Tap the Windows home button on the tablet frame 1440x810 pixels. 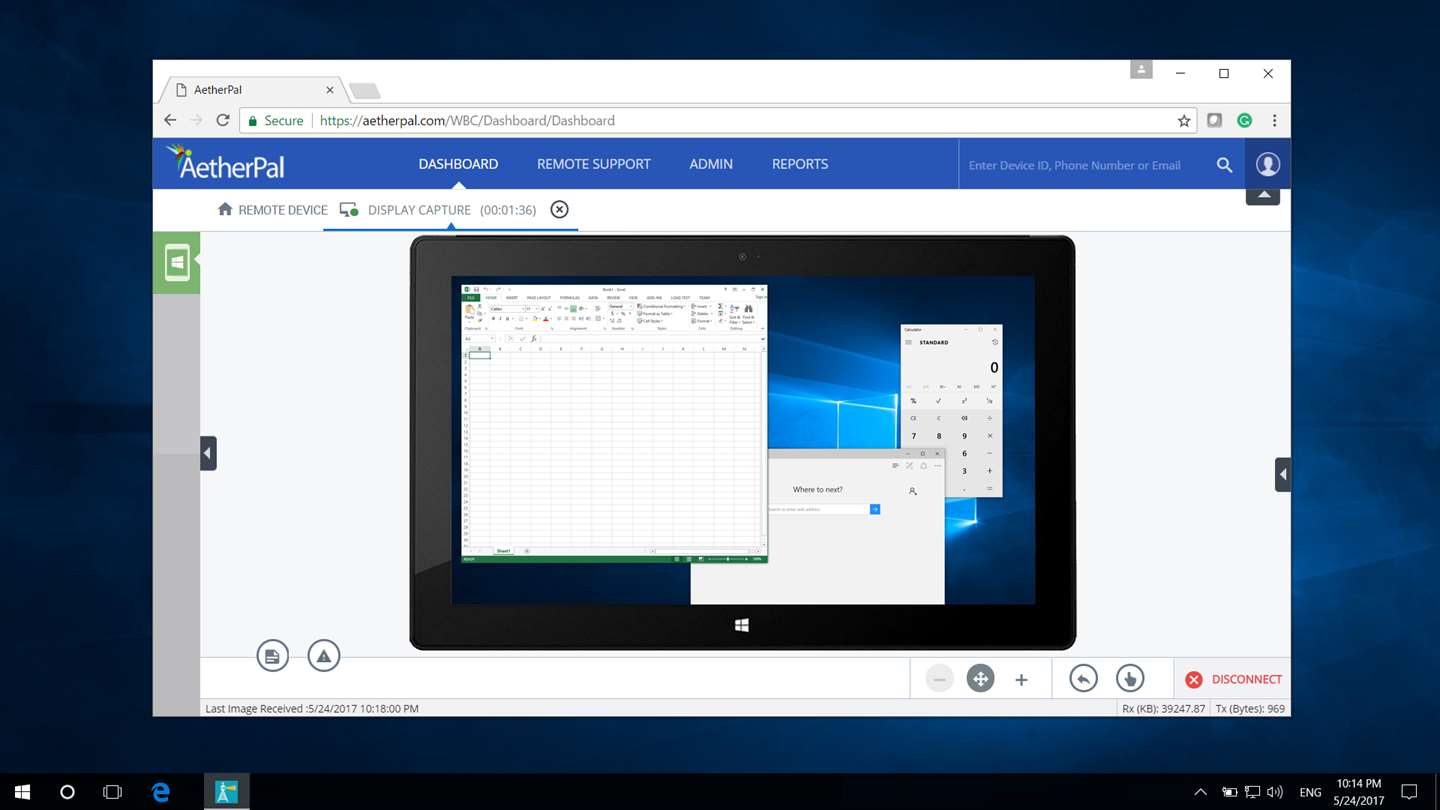pos(742,625)
